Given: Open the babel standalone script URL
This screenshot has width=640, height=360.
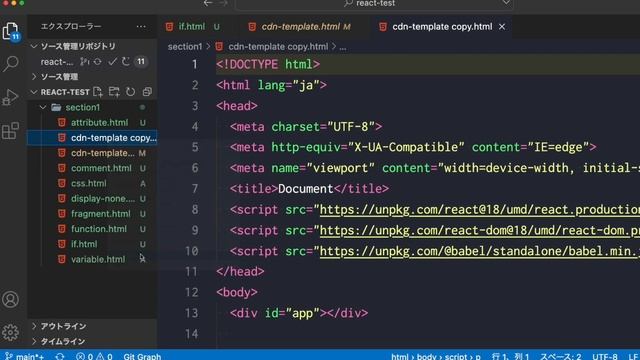Looking at the screenshot, I should tap(479, 251).
